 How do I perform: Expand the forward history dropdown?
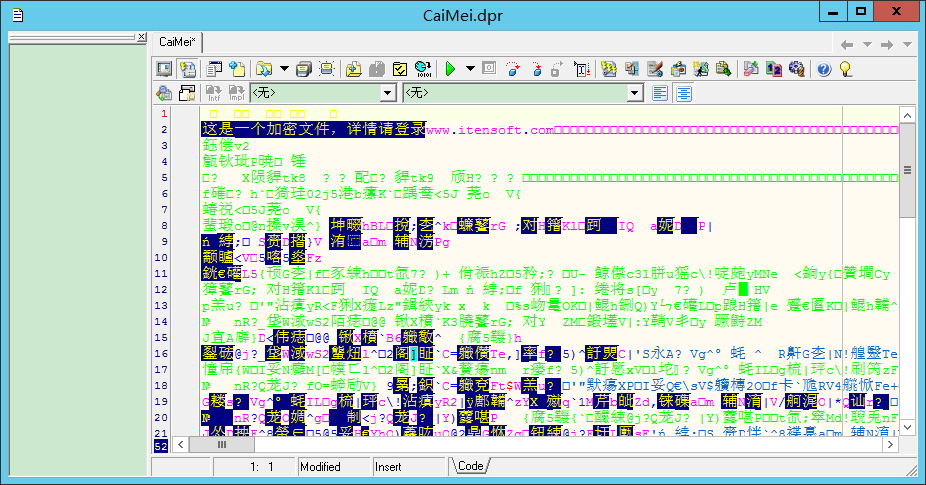(907, 44)
